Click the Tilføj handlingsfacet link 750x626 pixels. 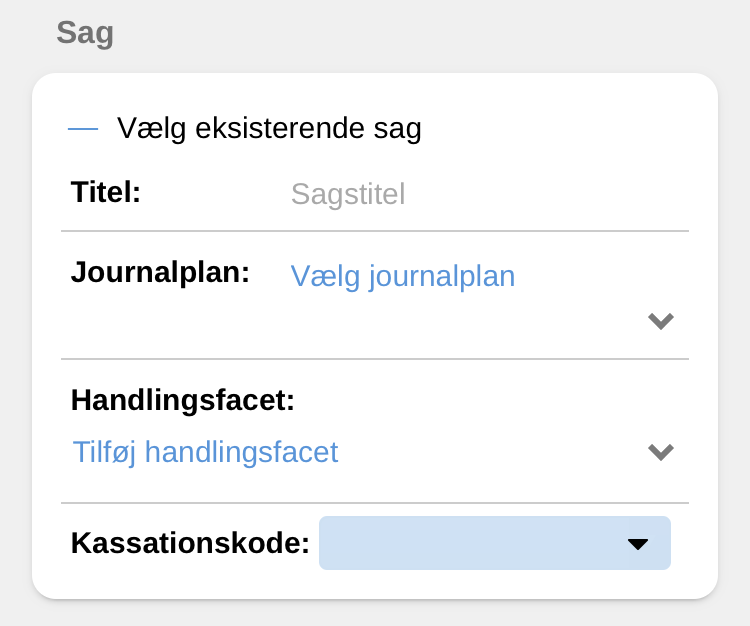point(206,452)
